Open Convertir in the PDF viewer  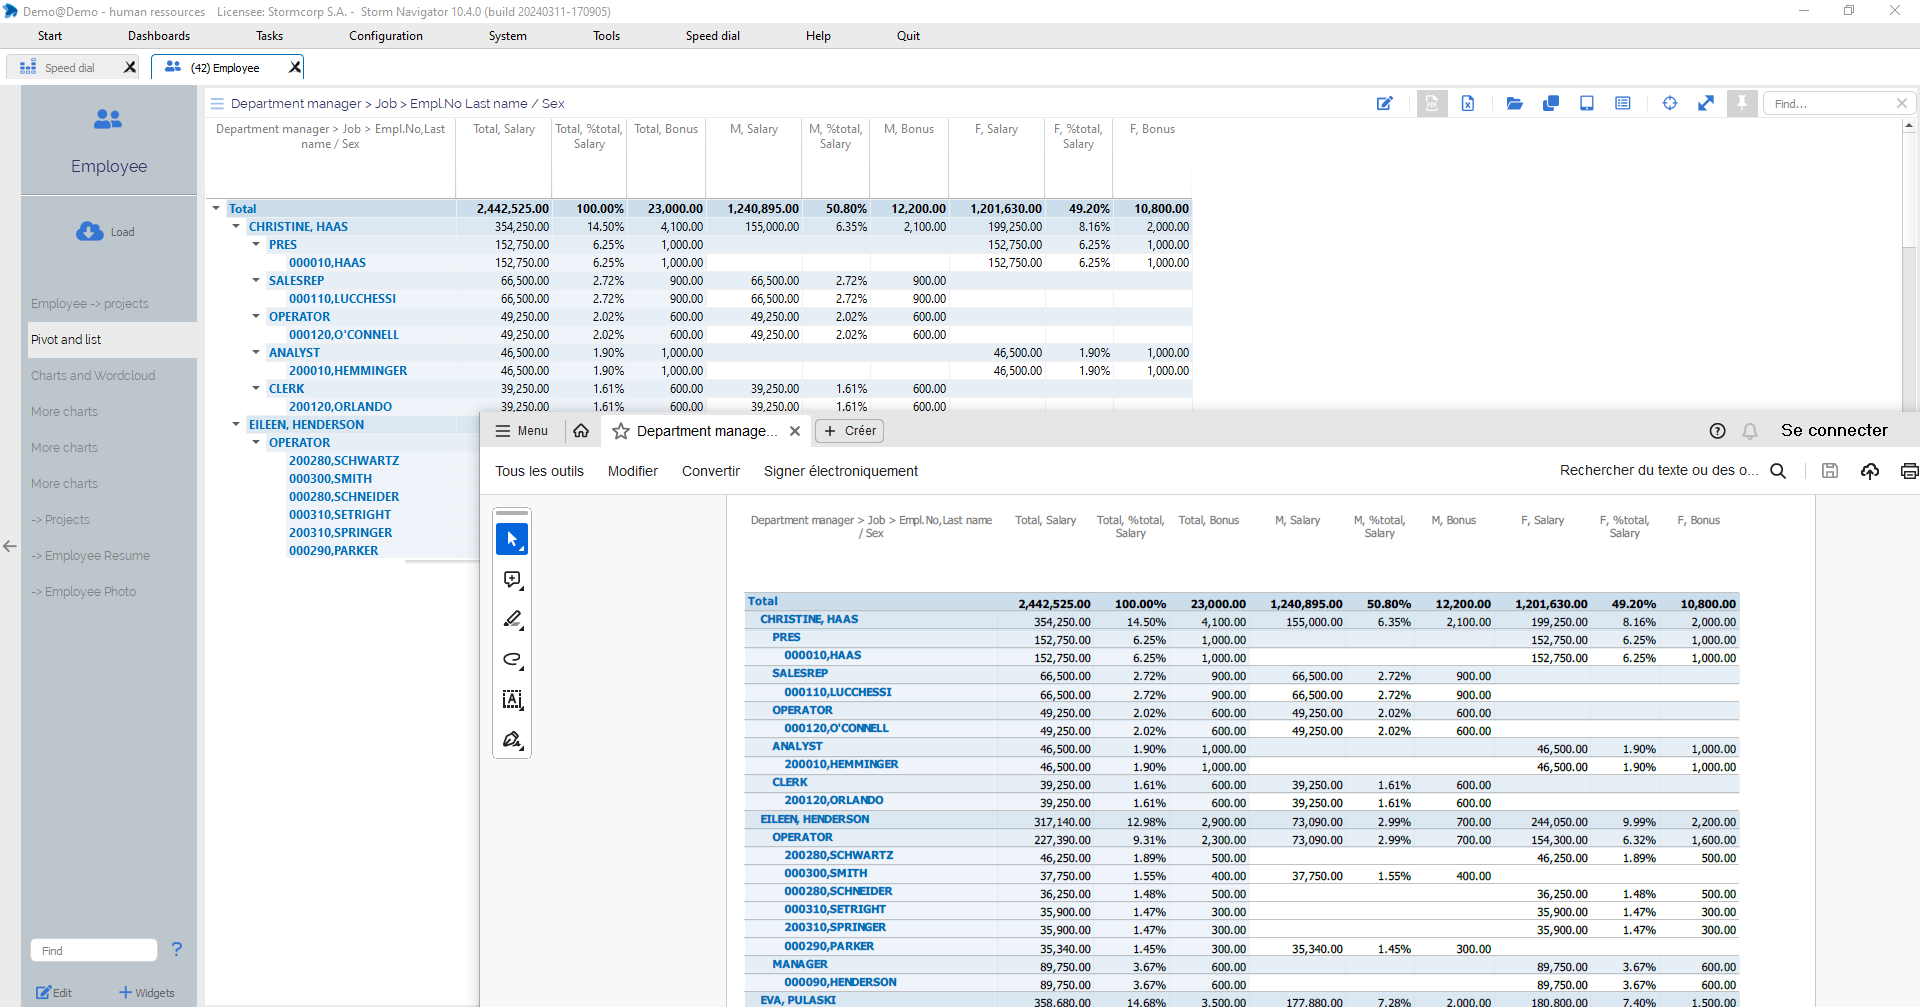(711, 471)
